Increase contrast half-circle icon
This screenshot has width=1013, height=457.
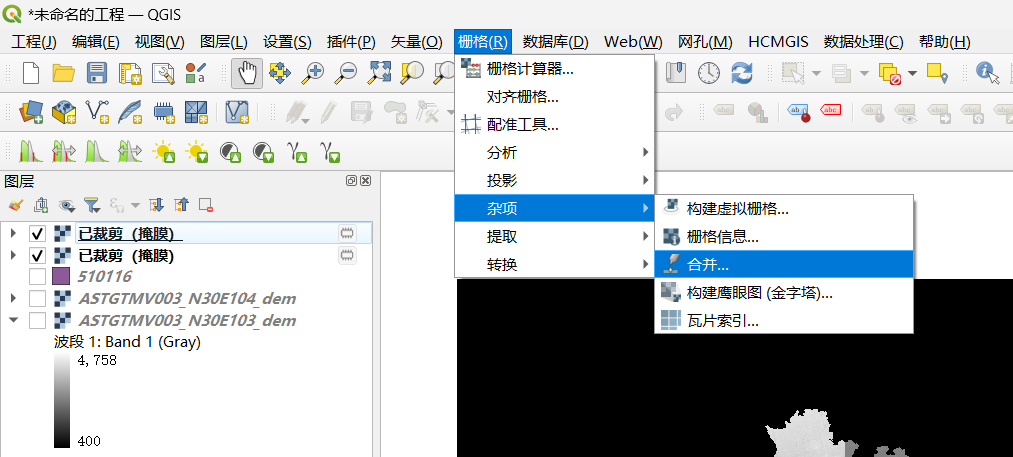[229, 151]
